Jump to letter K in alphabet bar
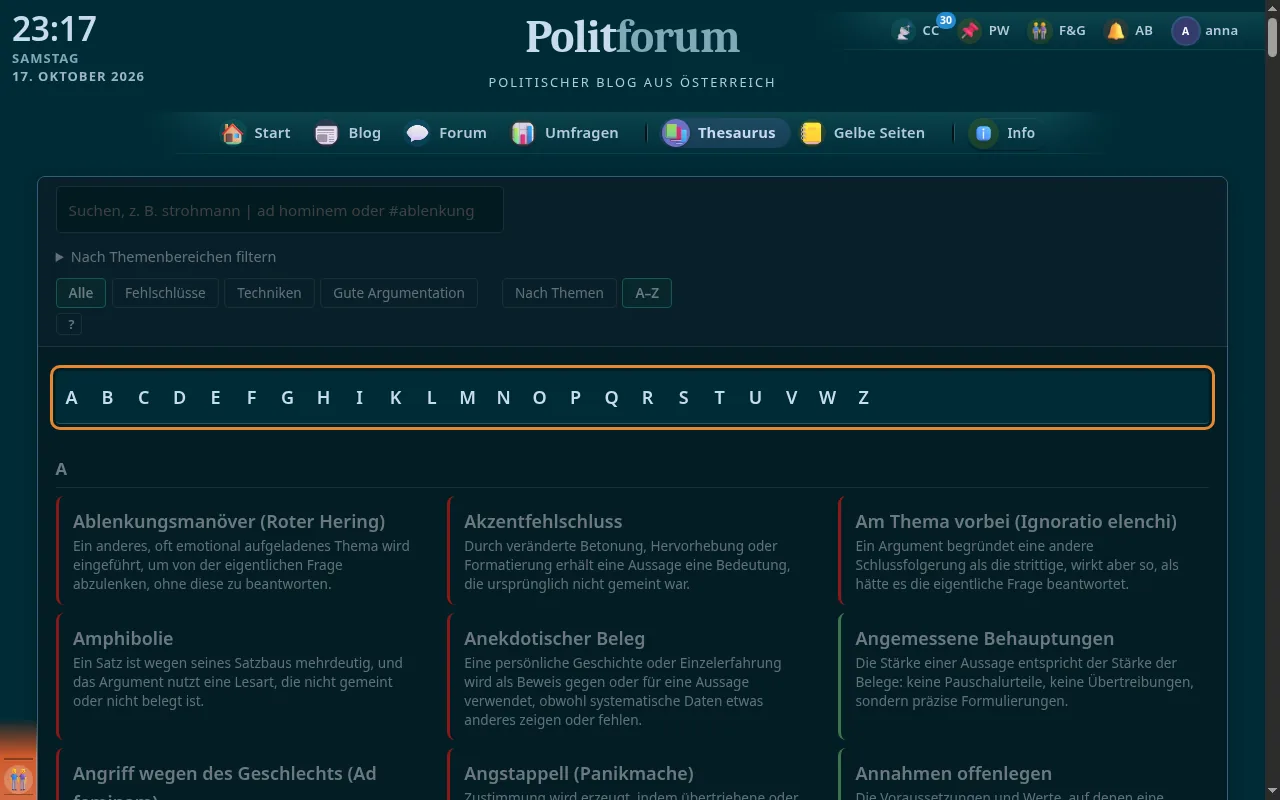This screenshot has height=800, width=1280. (x=395, y=398)
